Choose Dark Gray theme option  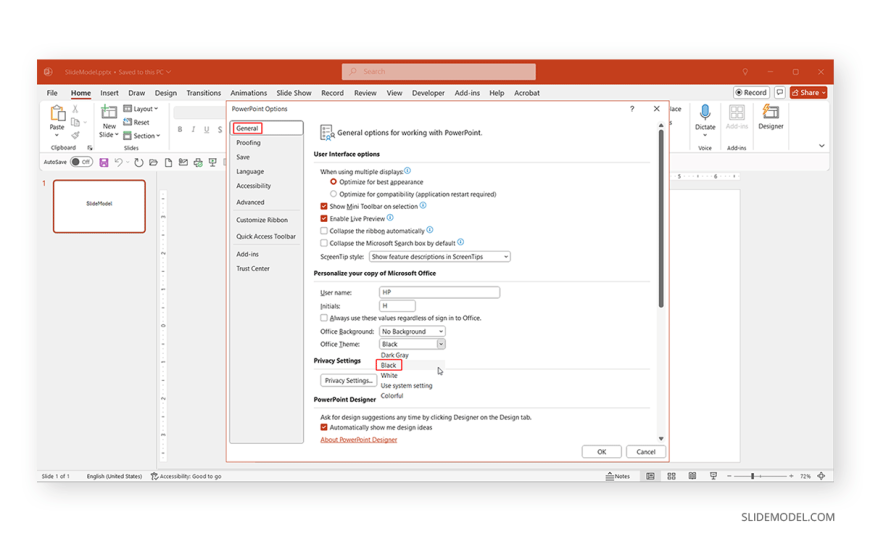point(394,355)
